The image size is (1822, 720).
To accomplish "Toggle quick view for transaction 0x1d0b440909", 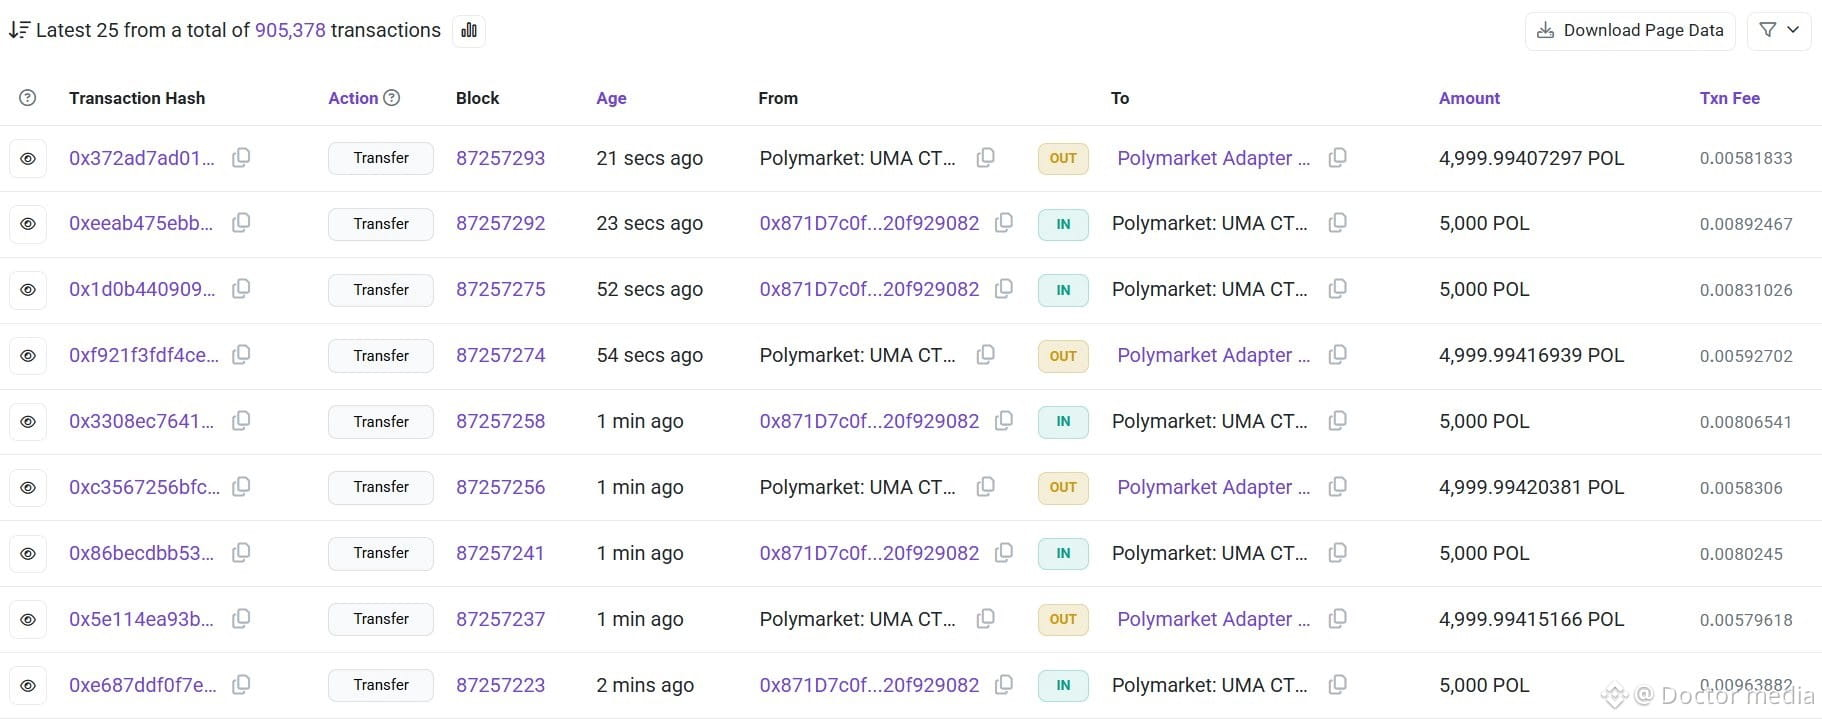I will 28,290.
